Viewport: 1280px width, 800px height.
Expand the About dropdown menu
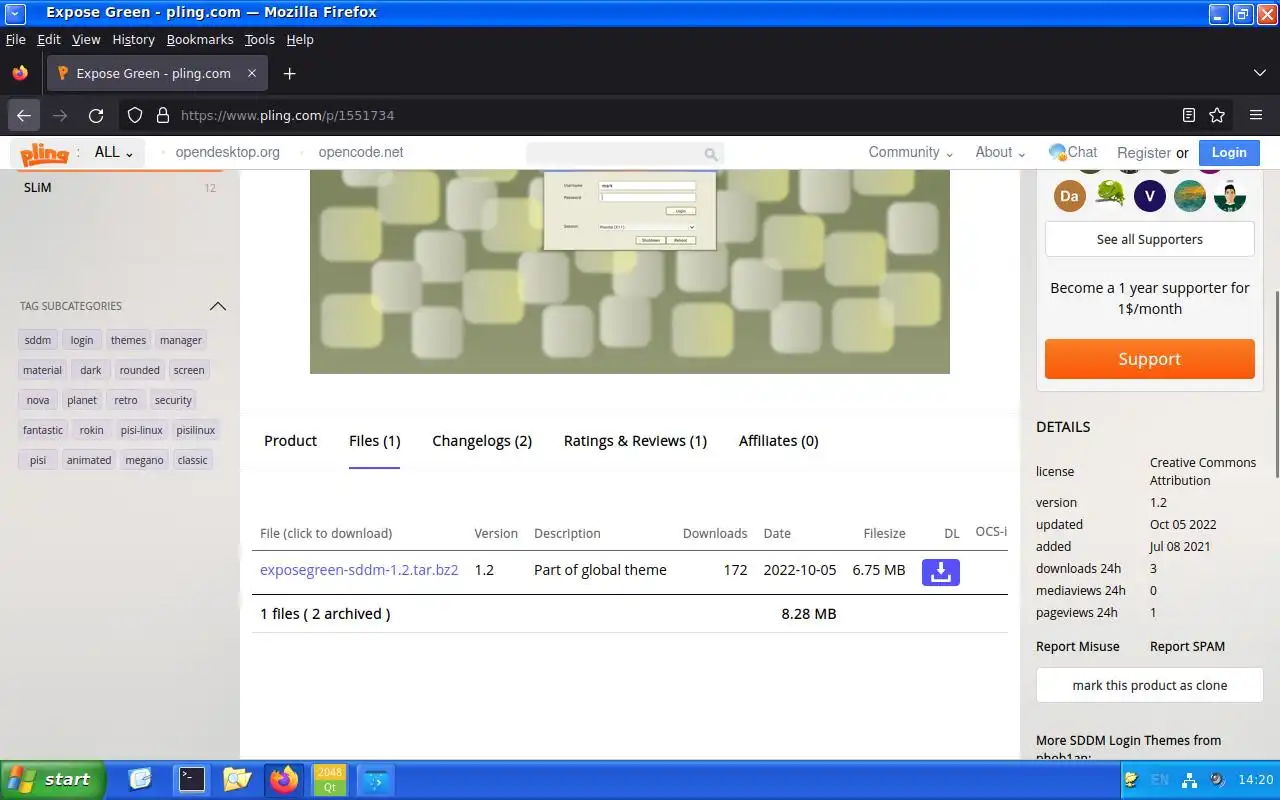[x=1001, y=152]
